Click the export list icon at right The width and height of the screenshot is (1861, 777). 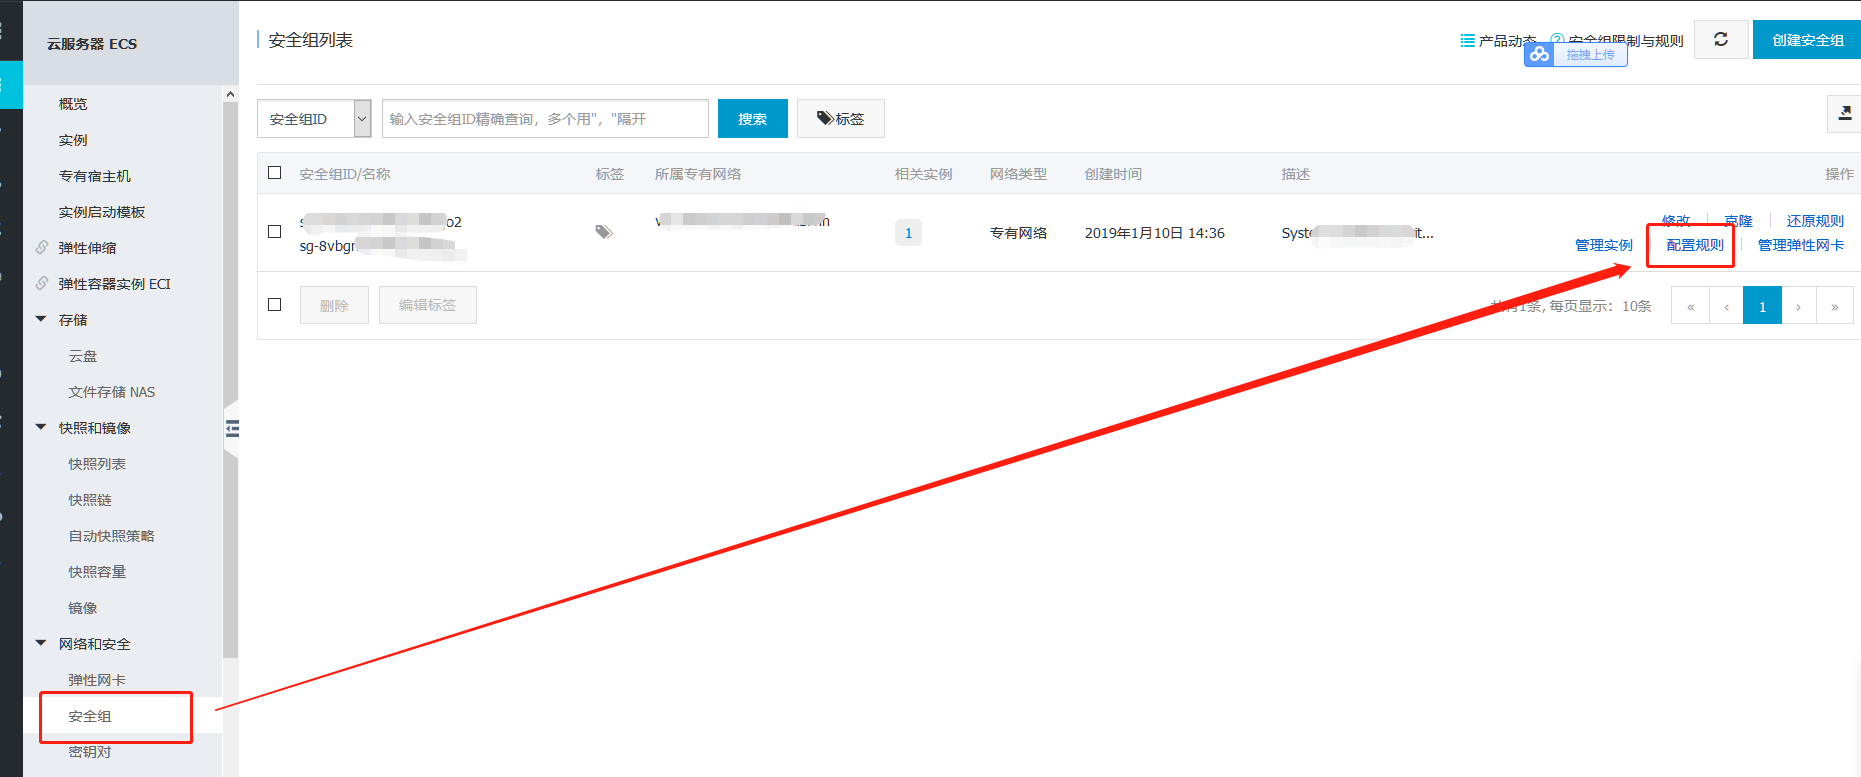click(x=1844, y=114)
